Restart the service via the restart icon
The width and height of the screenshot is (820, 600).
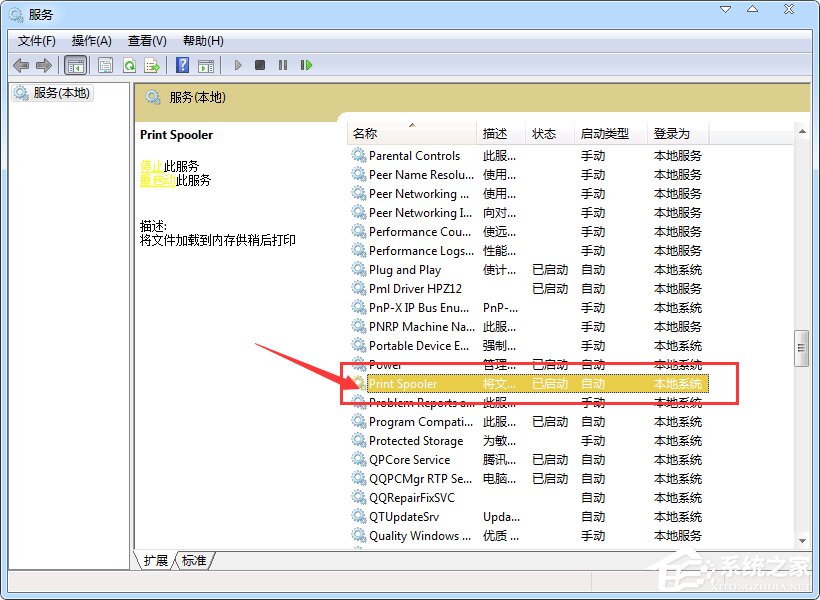pyautogui.click(x=307, y=64)
